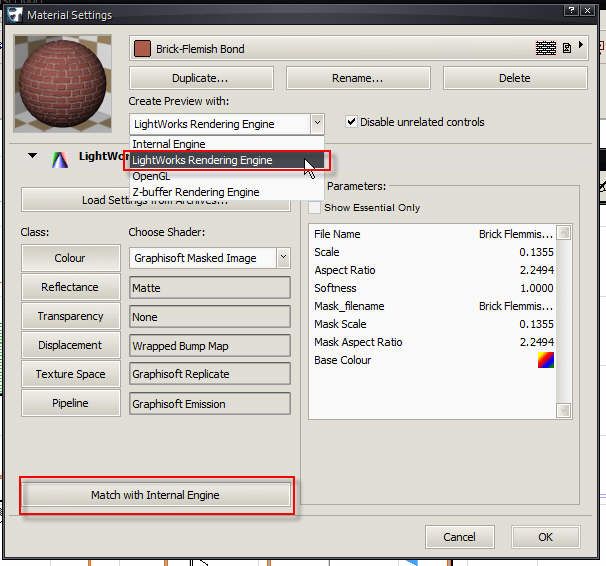Click the Cancel button
Image resolution: width=606 pixels, height=566 pixels.
point(460,537)
